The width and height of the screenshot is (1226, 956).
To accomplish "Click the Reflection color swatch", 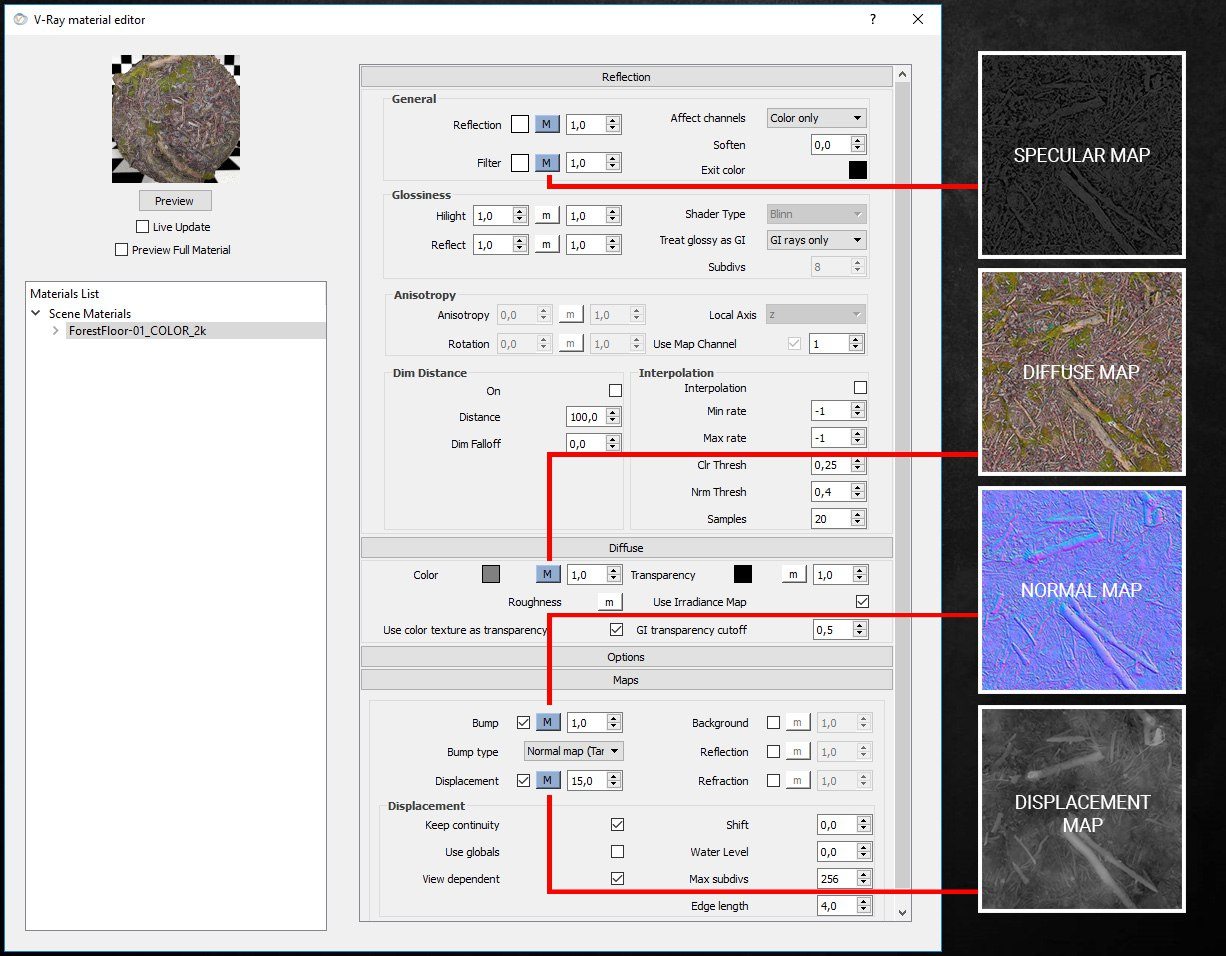I will point(519,125).
